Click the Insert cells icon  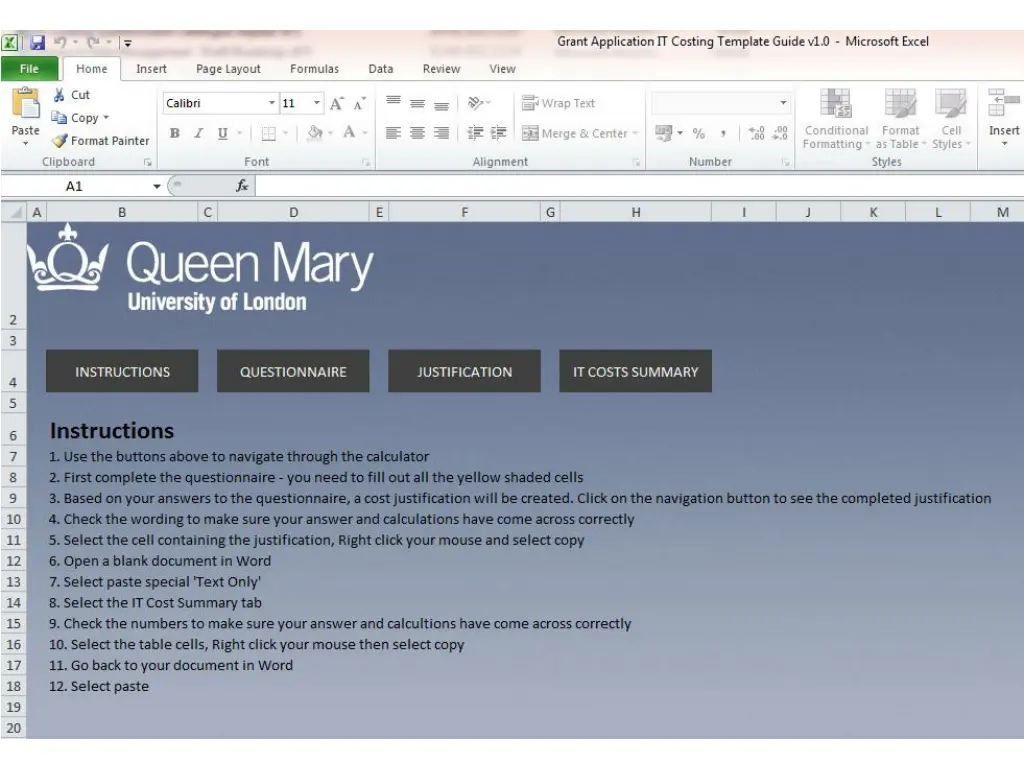pyautogui.click(x=1004, y=104)
